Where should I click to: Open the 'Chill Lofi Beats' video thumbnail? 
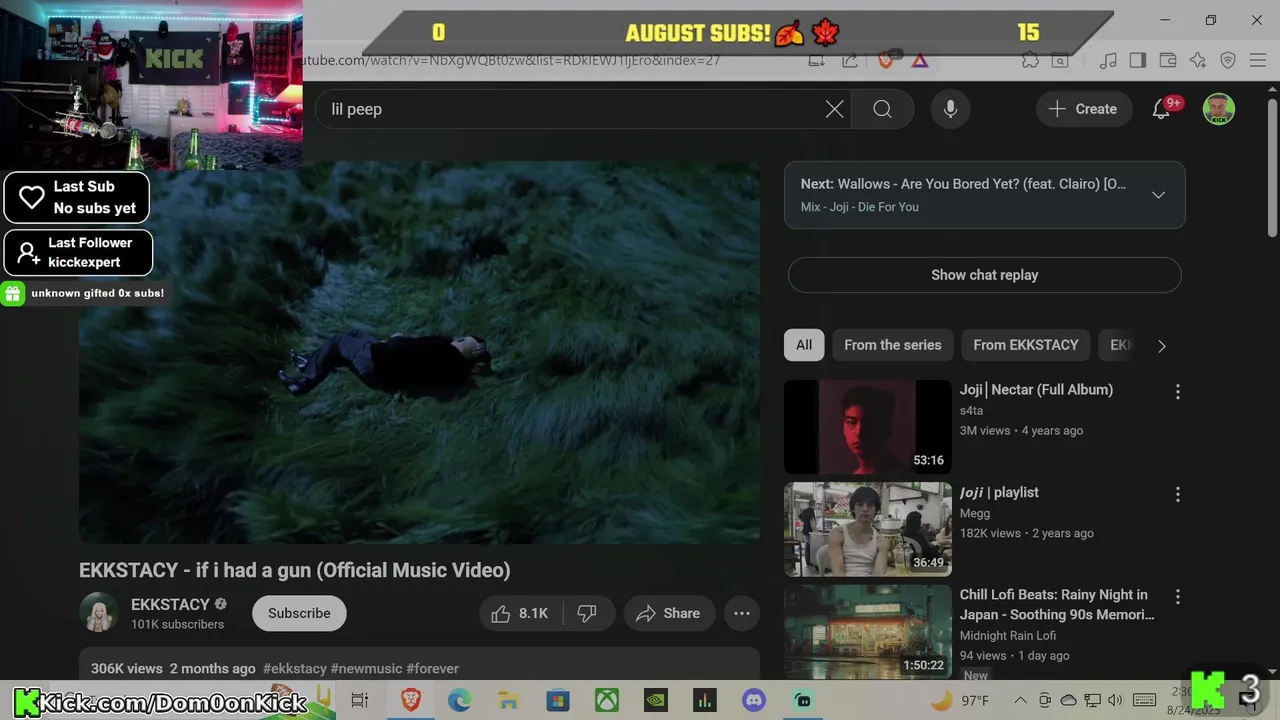coord(868,632)
